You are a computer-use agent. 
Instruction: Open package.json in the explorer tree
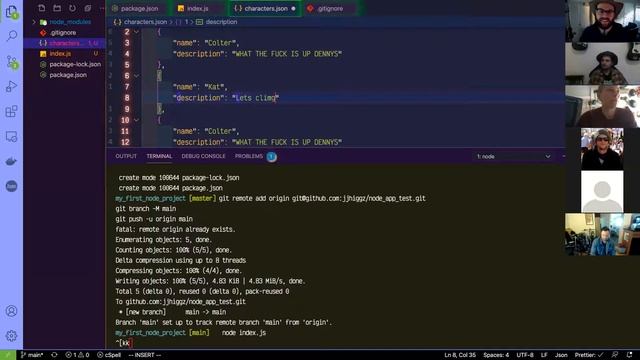(68, 75)
